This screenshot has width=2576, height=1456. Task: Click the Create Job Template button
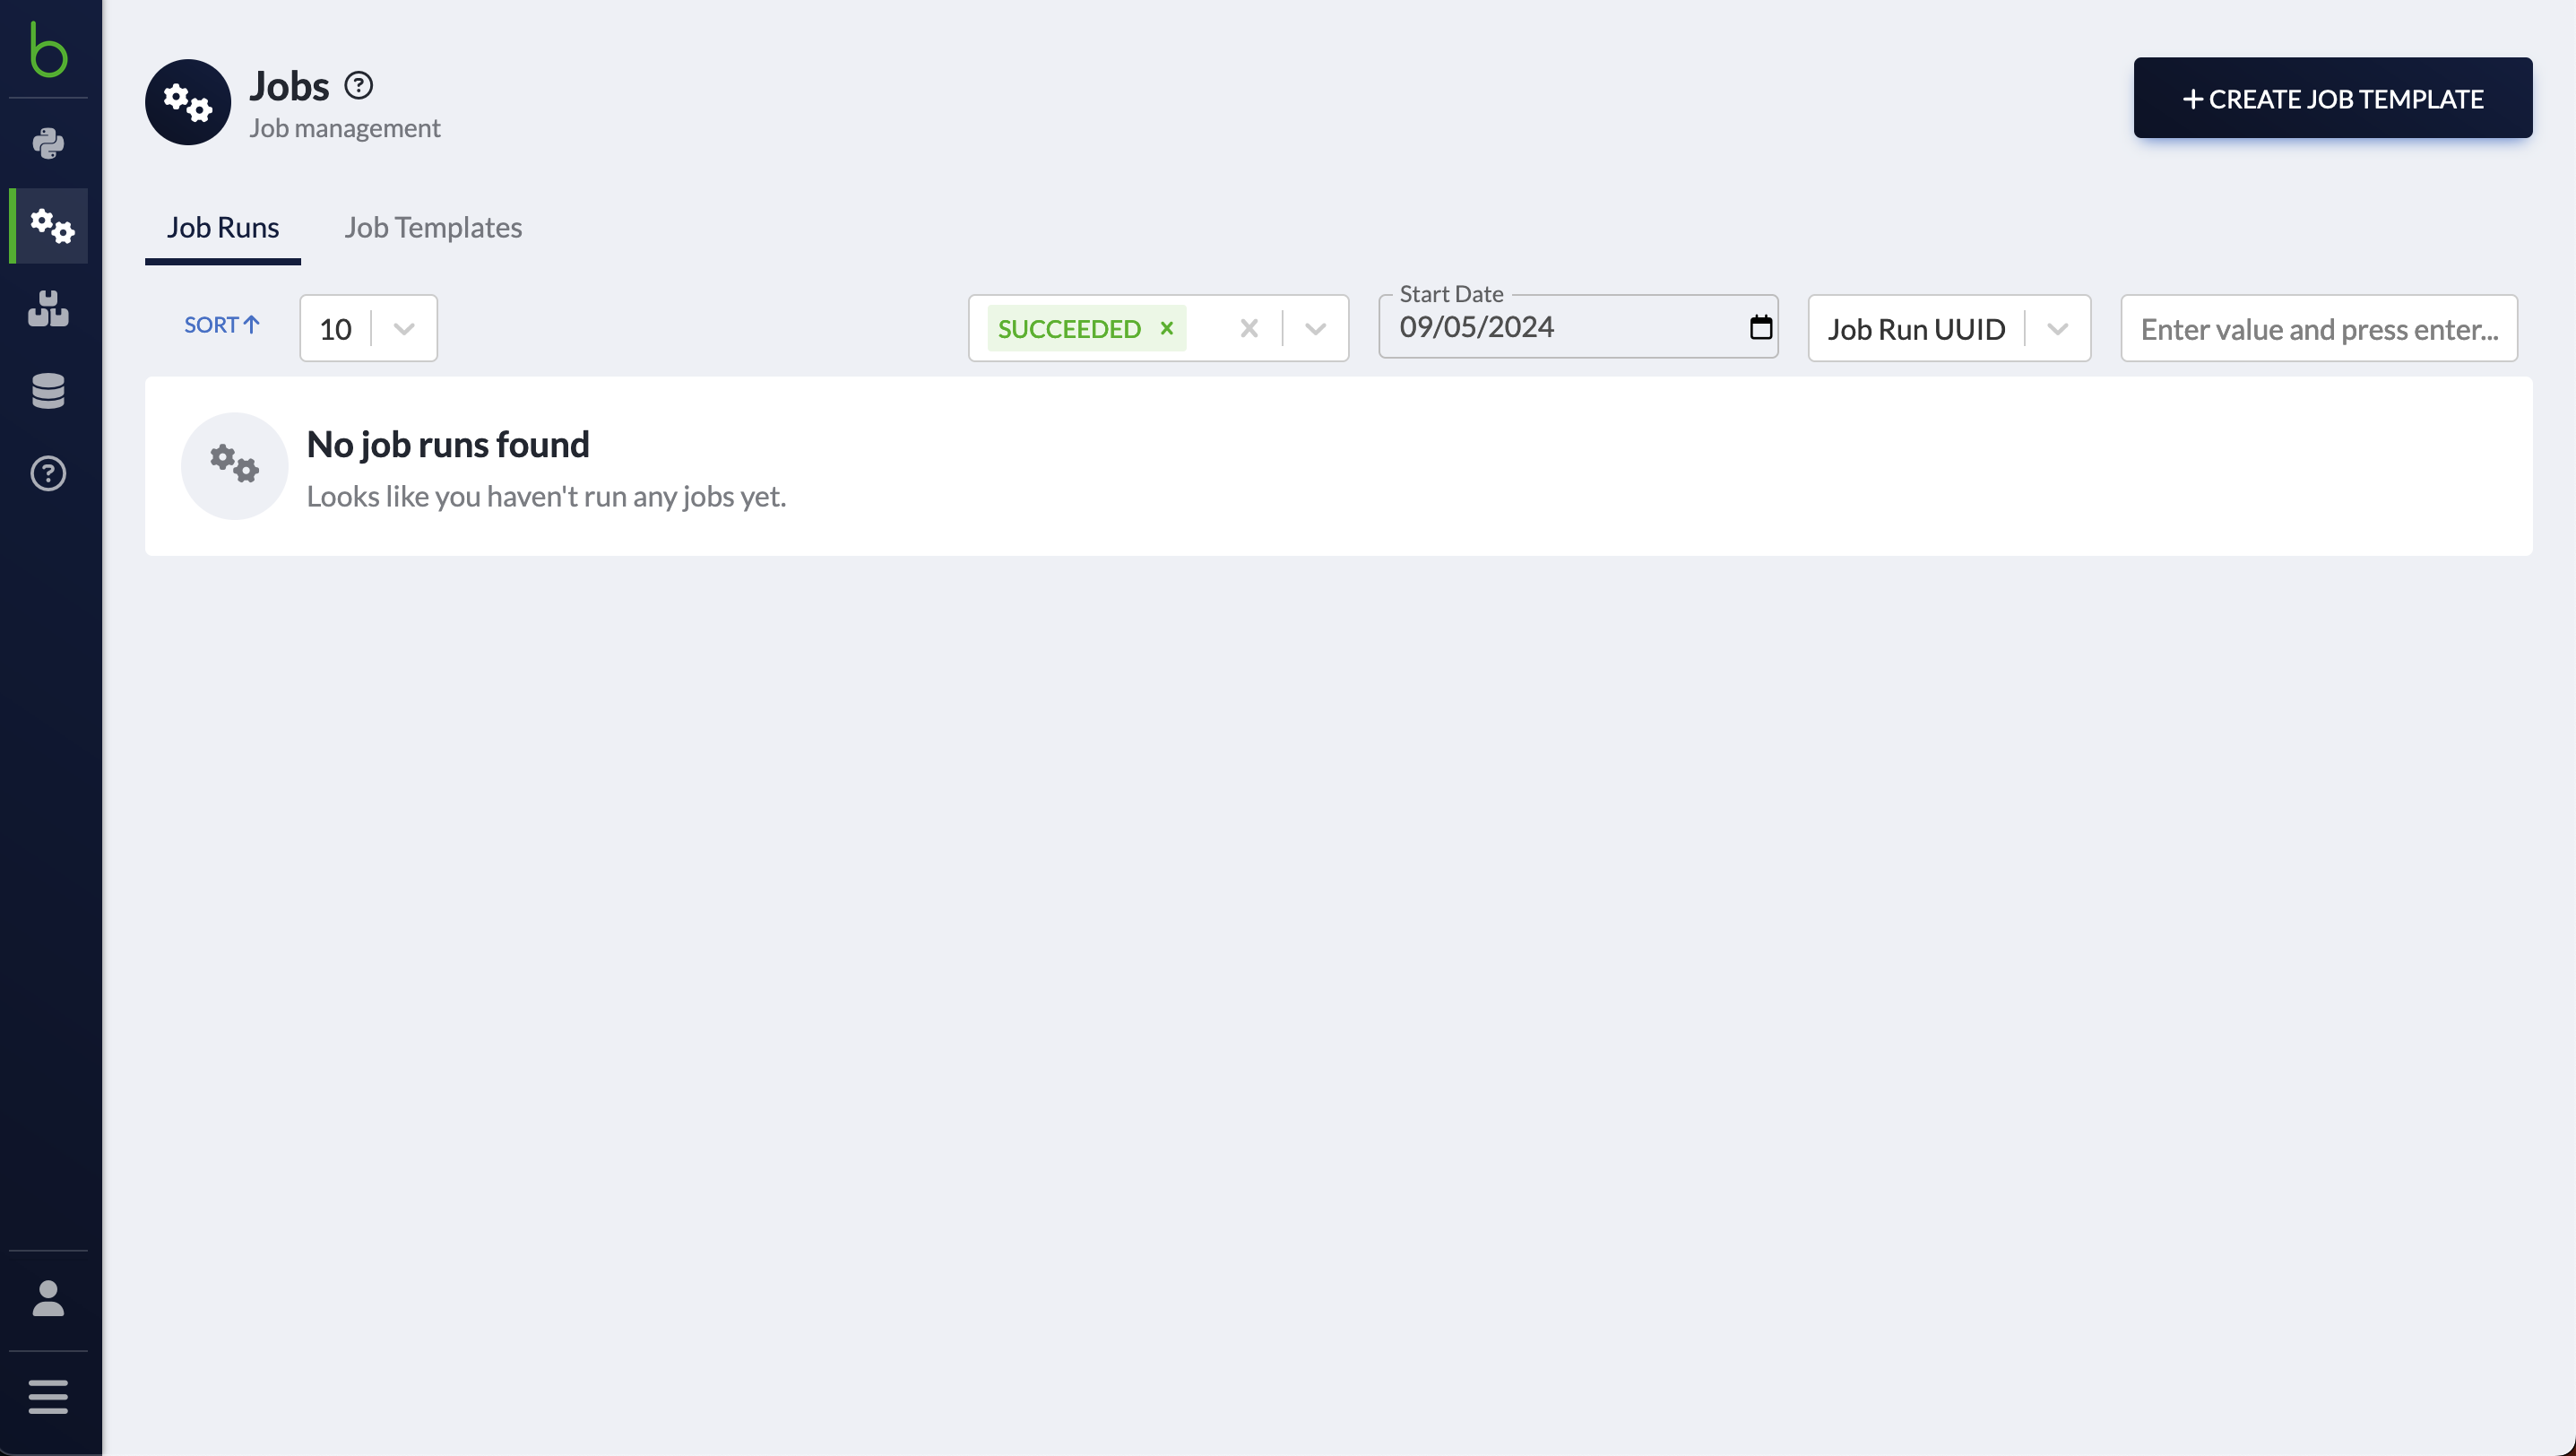[2332, 98]
